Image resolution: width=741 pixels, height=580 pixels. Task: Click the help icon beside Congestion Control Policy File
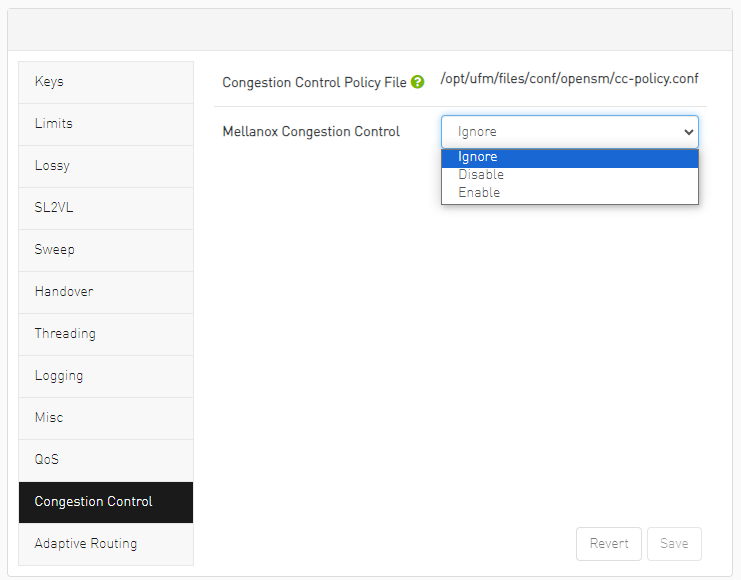click(x=418, y=82)
